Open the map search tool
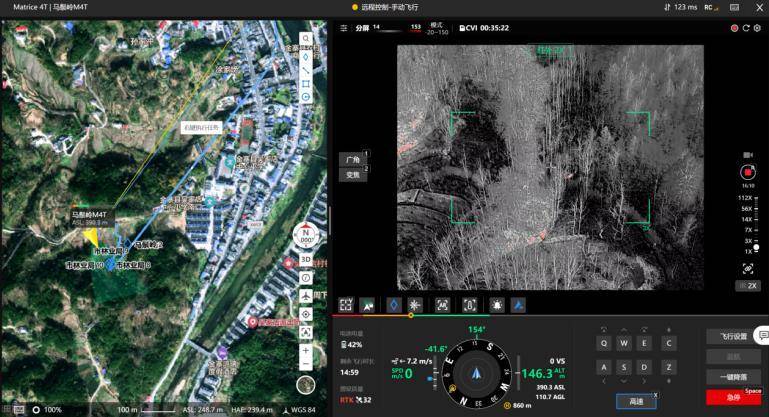Viewport: 769px width, 417px height. 306,39
